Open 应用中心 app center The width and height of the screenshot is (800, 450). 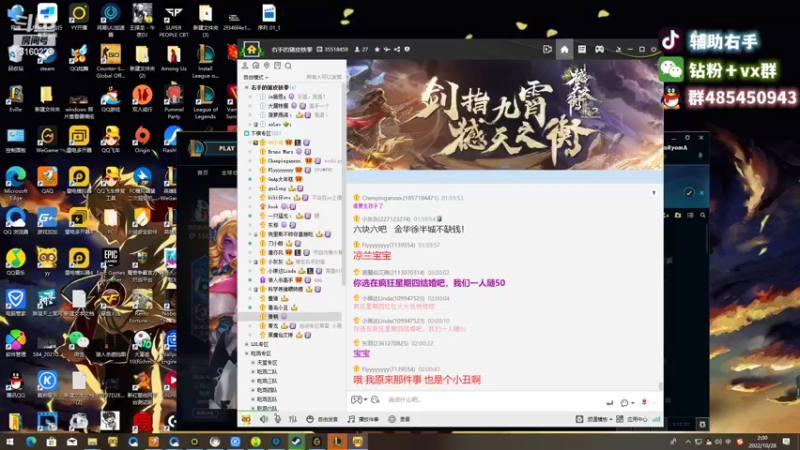[632, 419]
